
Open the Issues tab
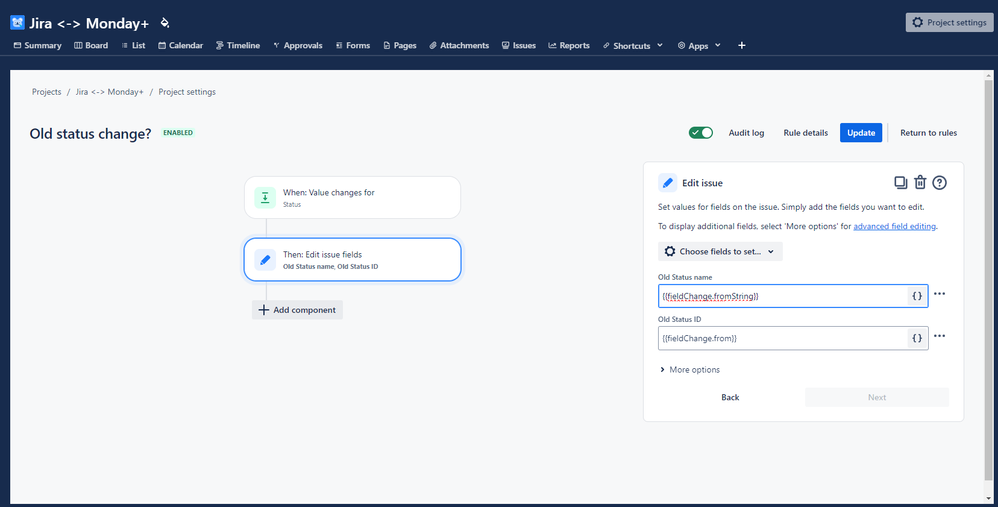(519, 46)
